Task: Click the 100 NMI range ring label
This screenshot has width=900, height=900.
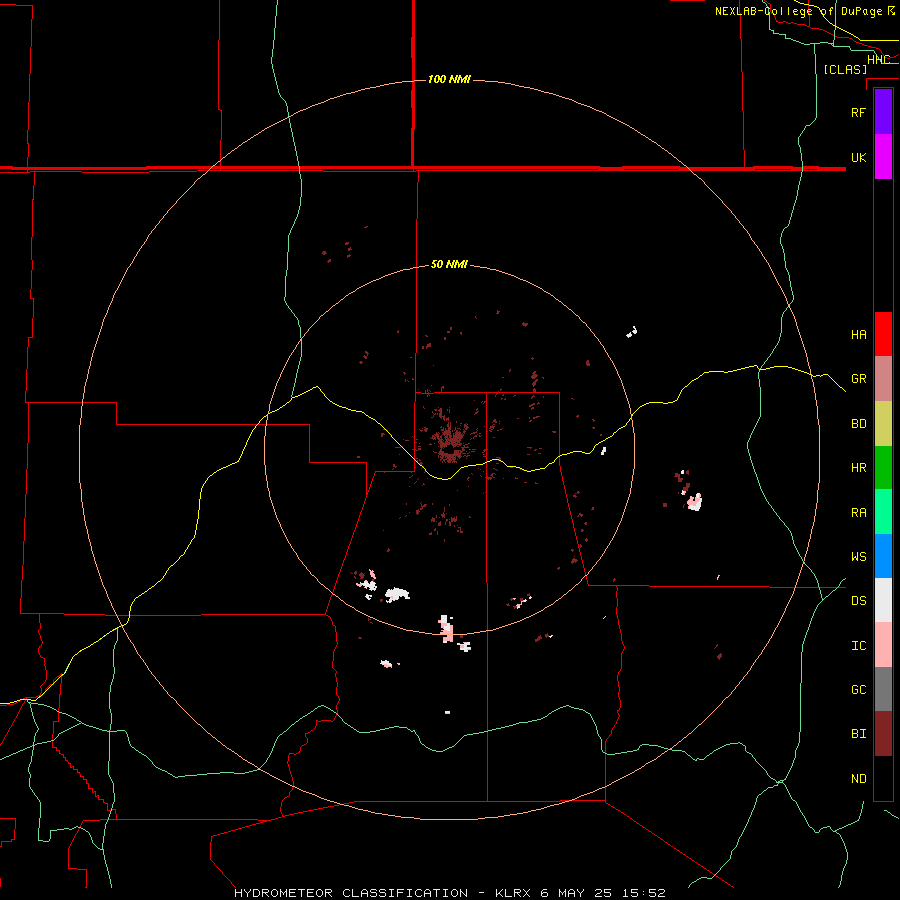Action: click(449, 79)
